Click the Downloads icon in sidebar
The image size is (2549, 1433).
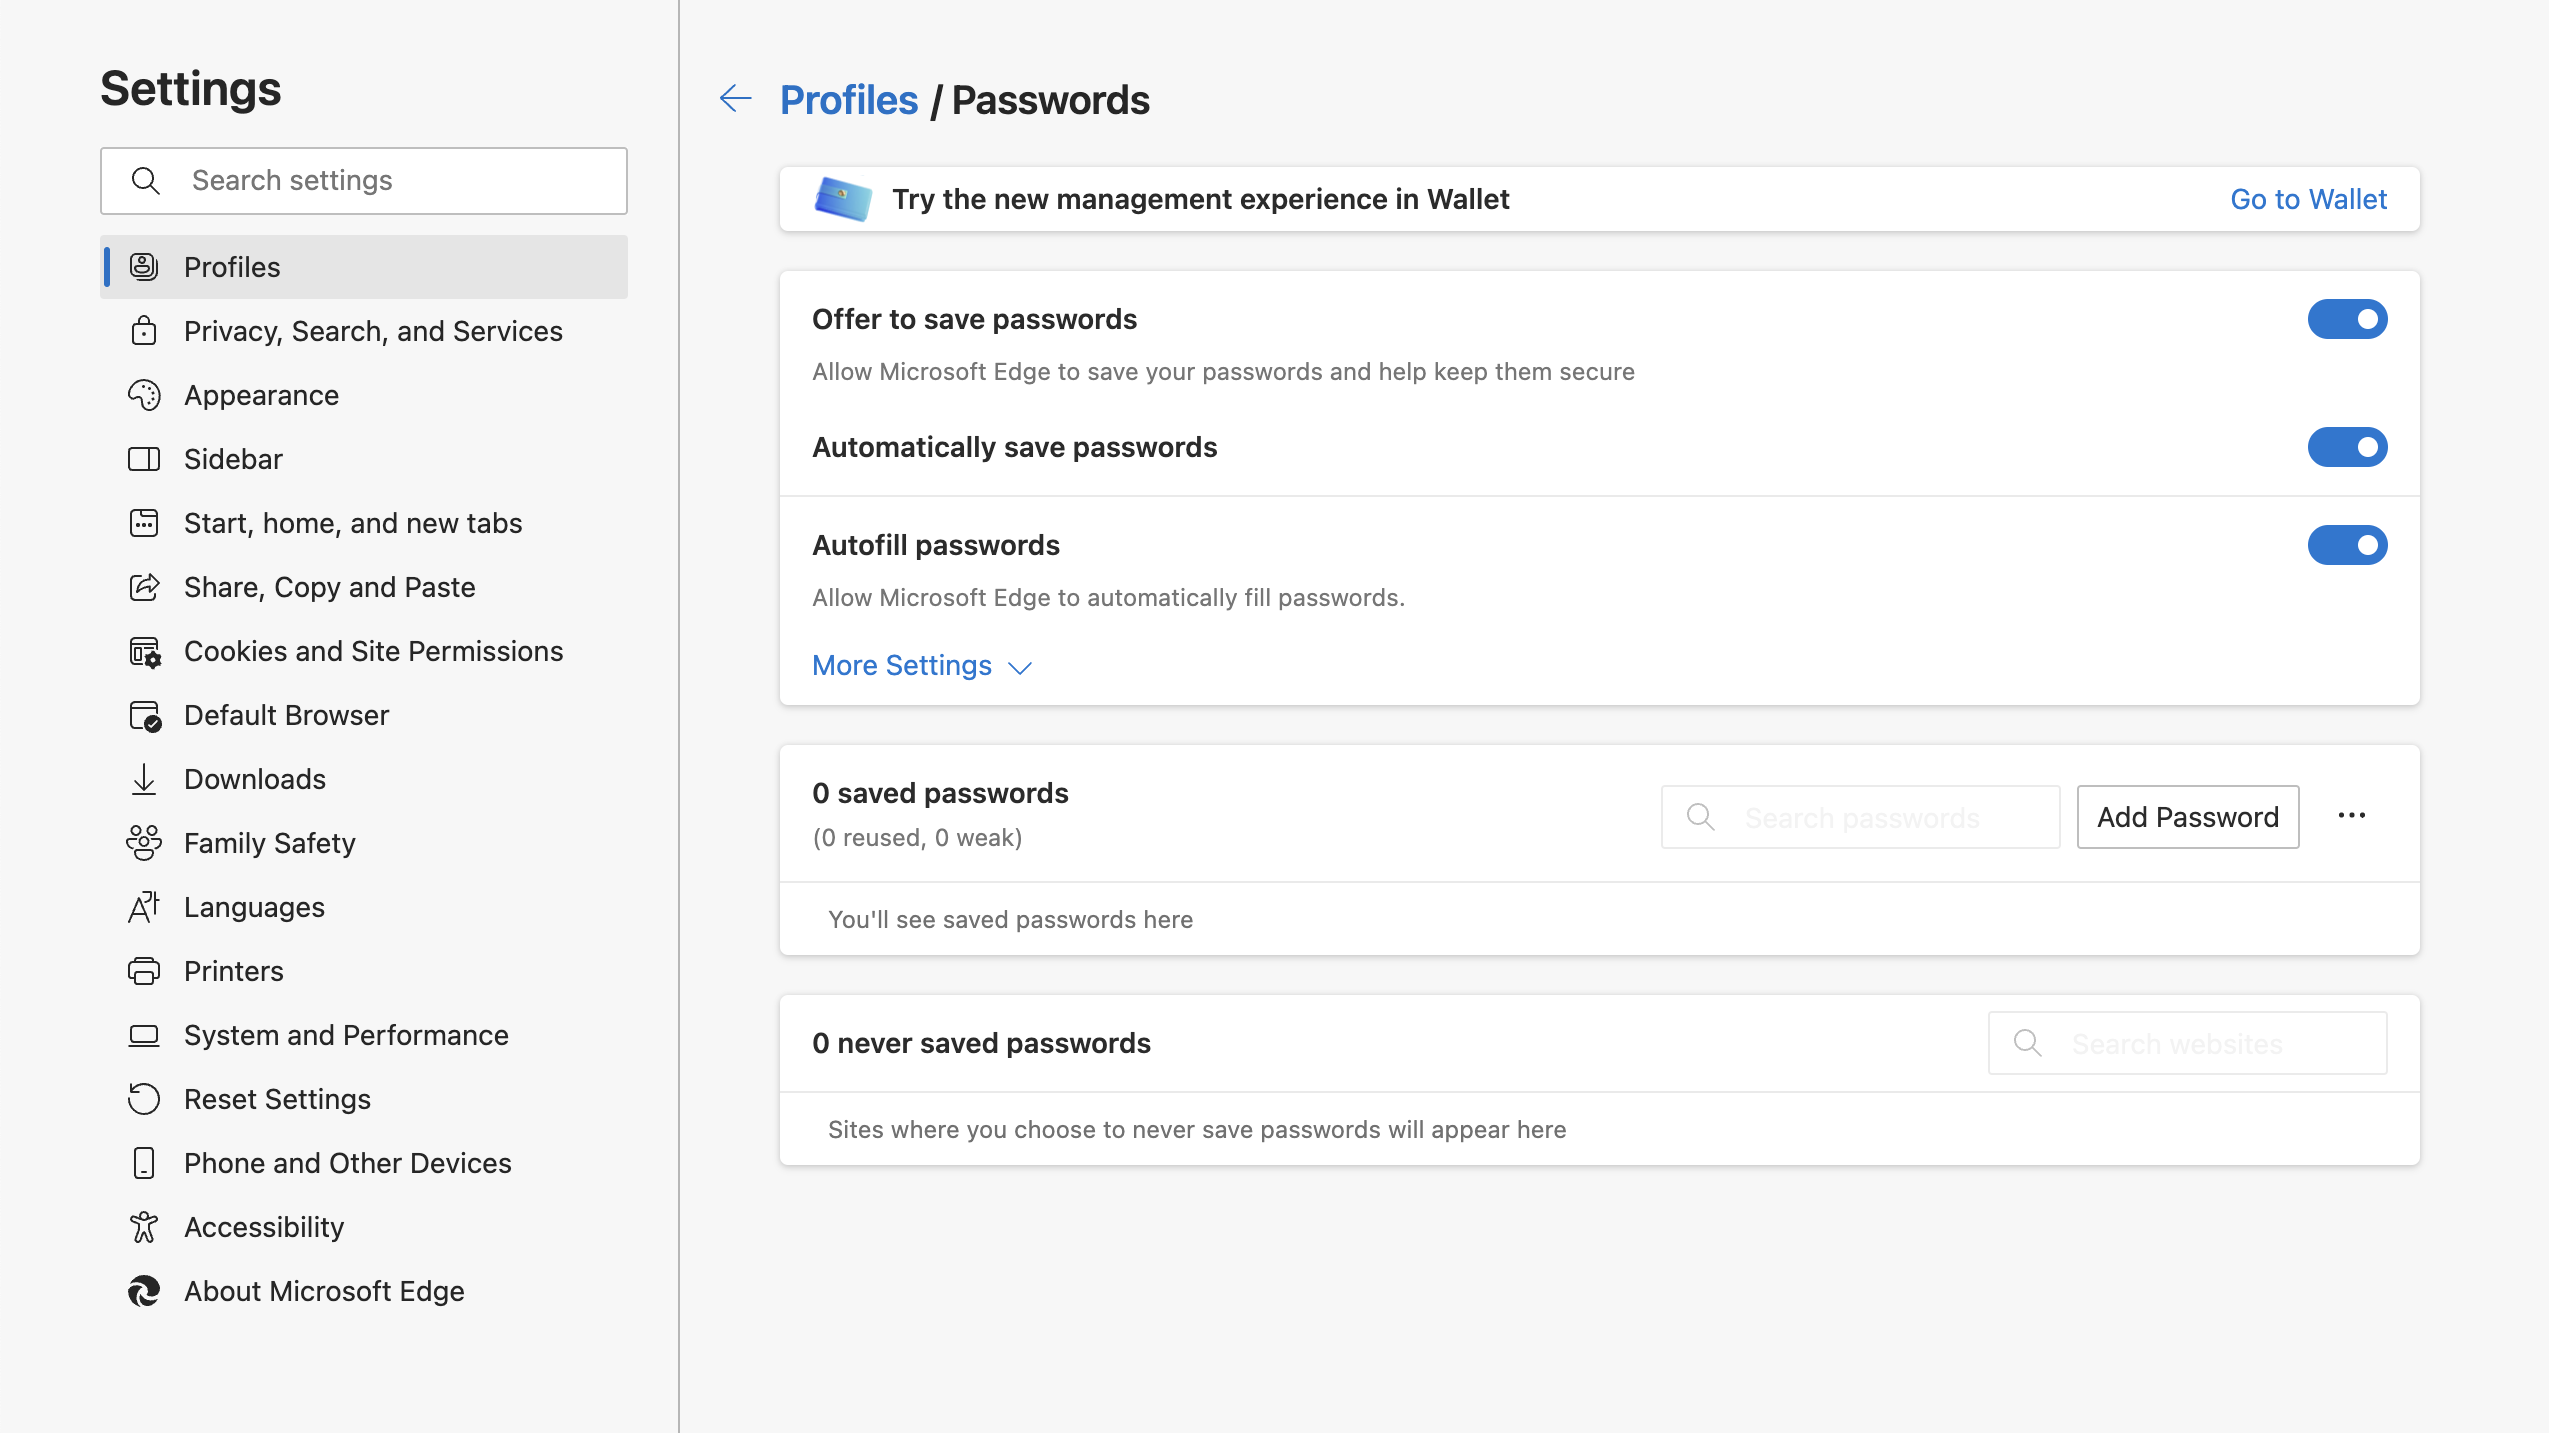(145, 779)
